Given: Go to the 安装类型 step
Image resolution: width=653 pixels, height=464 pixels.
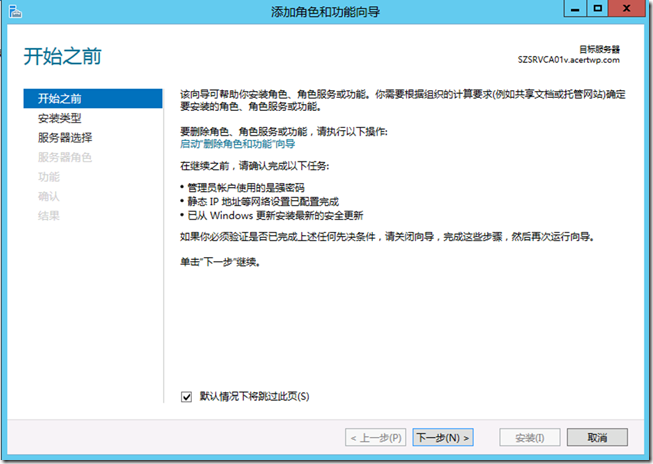Looking at the screenshot, I should pos(60,118).
